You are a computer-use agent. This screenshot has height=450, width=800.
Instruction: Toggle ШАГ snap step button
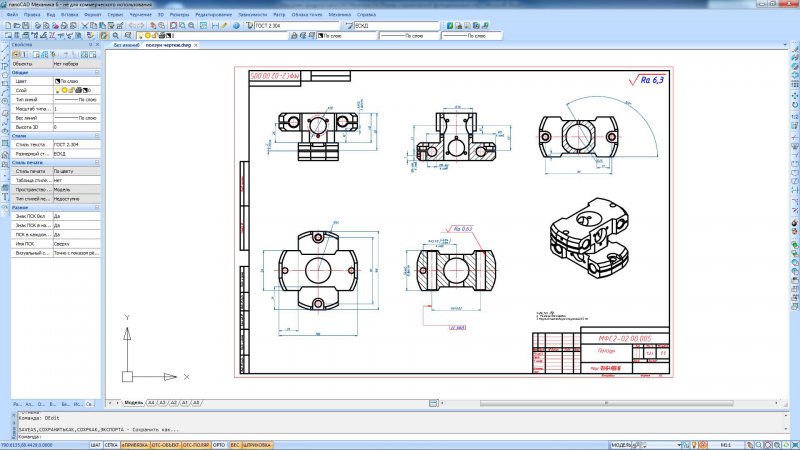tap(95, 445)
